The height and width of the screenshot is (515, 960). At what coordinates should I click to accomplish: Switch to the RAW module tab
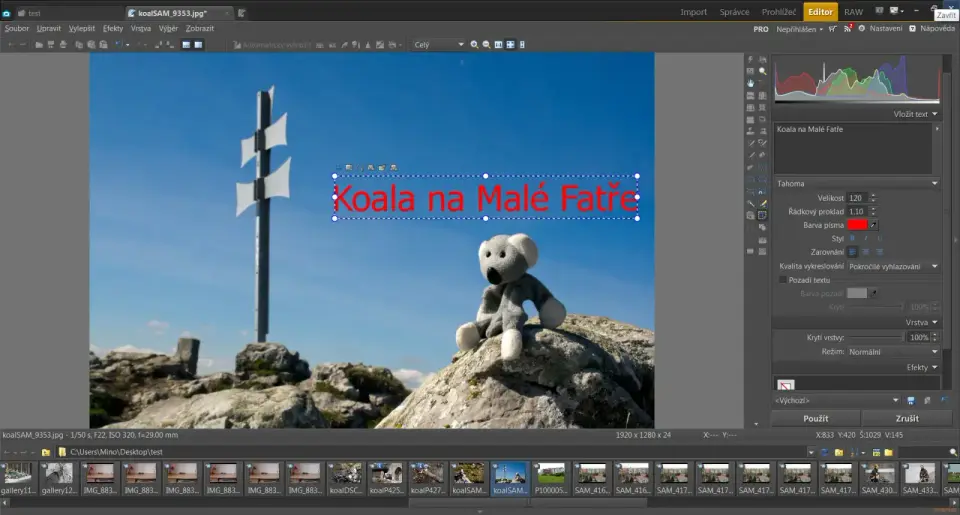point(853,12)
